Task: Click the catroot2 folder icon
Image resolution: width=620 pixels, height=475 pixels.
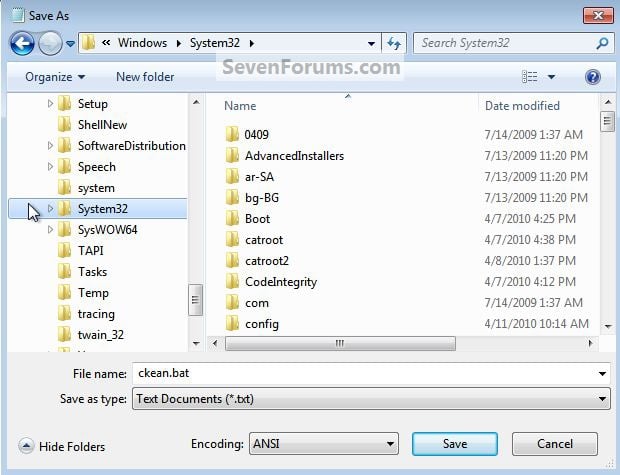Action: [x=232, y=261]
